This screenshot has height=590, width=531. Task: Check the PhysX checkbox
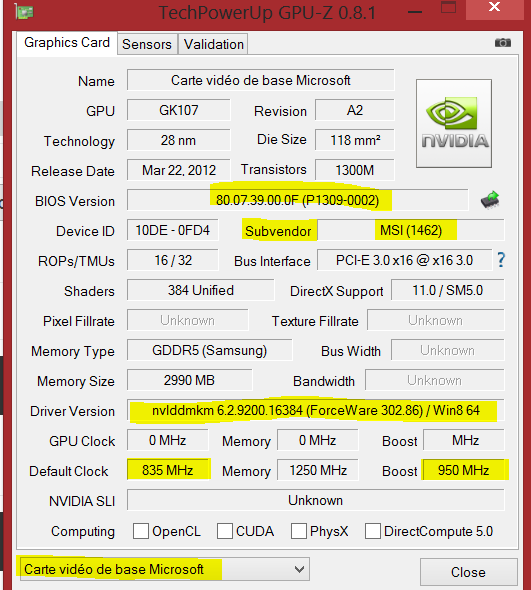pyautogui.click(x=299, y=531)
